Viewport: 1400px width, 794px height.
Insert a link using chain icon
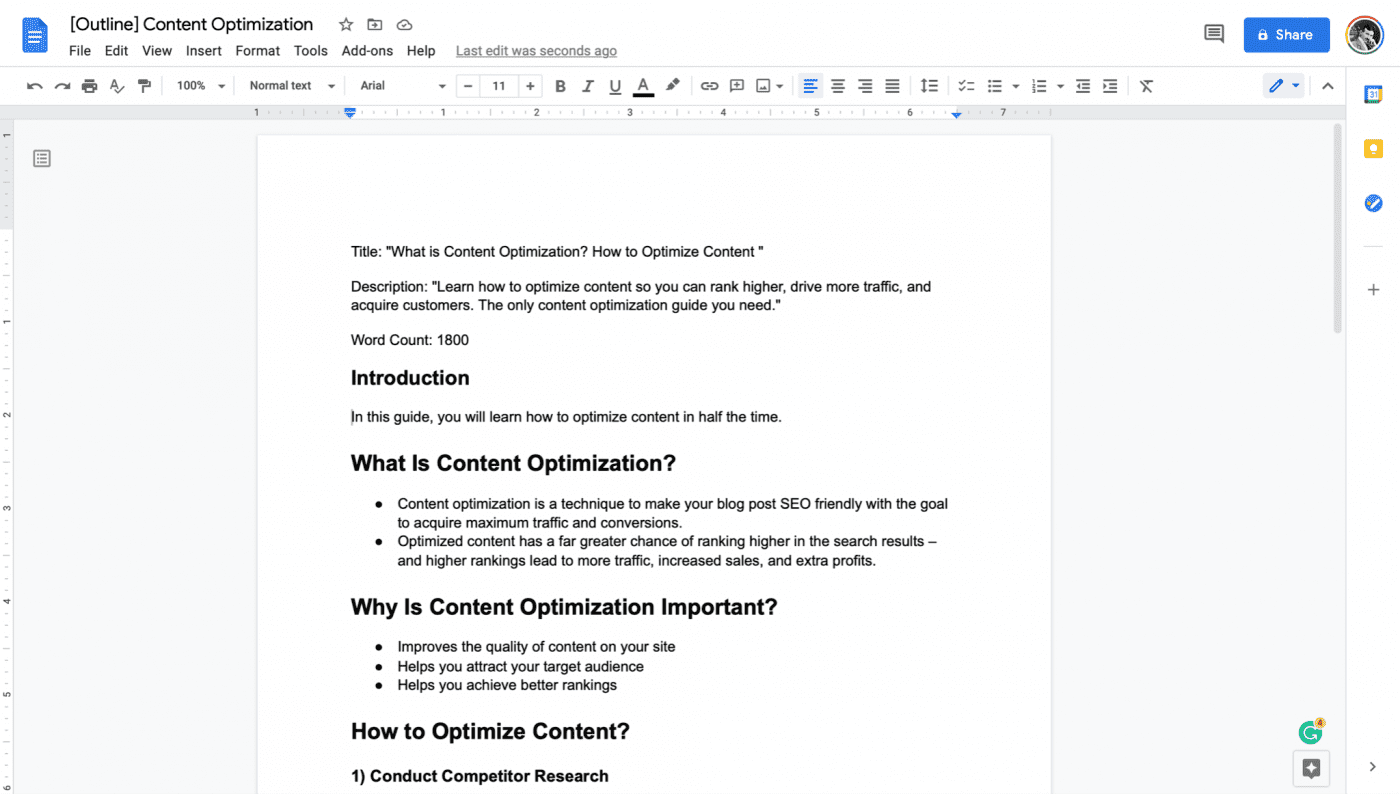[709, 86]
